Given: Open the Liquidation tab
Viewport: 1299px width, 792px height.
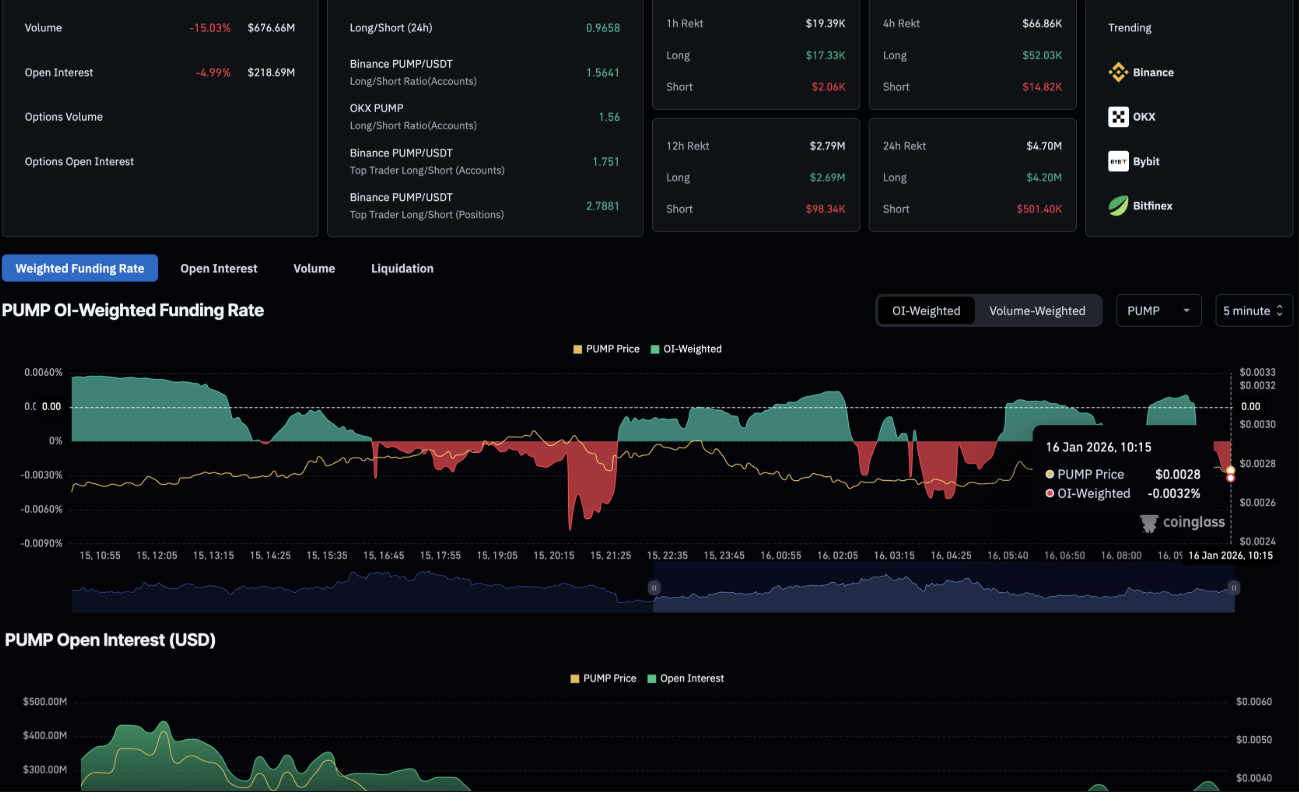Looking at the screenshot, I should point(402,268).
